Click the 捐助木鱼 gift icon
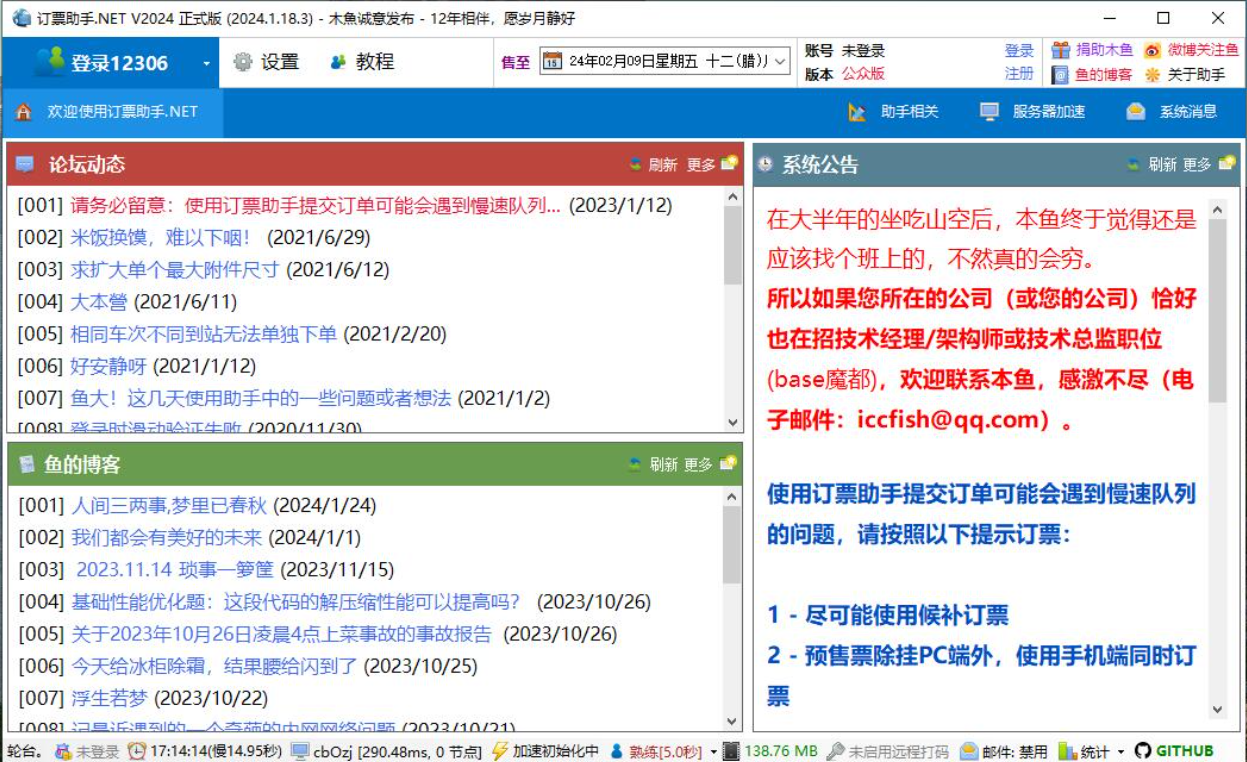The width and height of the screenshot is (1247, 762). [x=1061, y=50]
